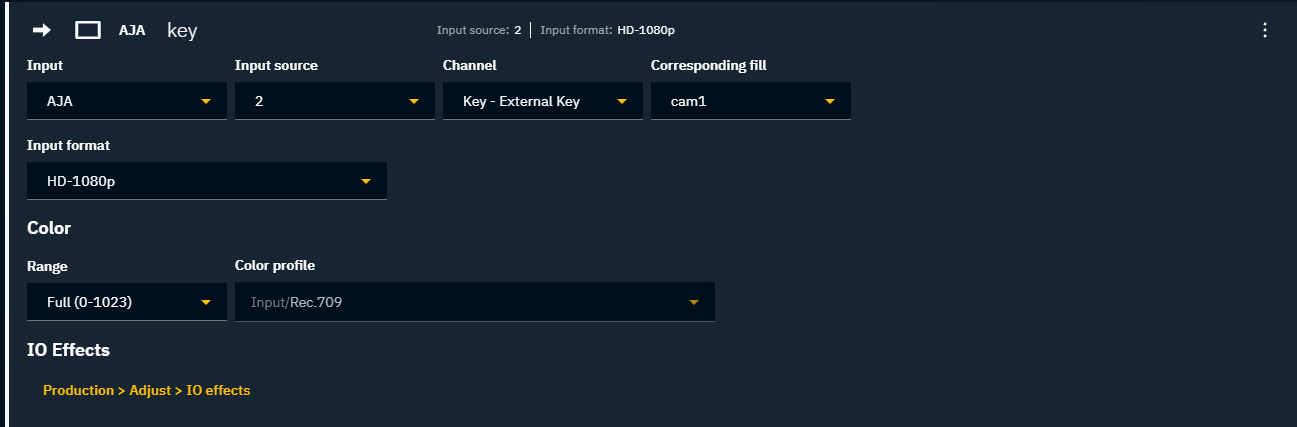Expand the Corresponding fill dropdown showing cam1
Screen dimensions: 1297x427
(x=751, y=101)
